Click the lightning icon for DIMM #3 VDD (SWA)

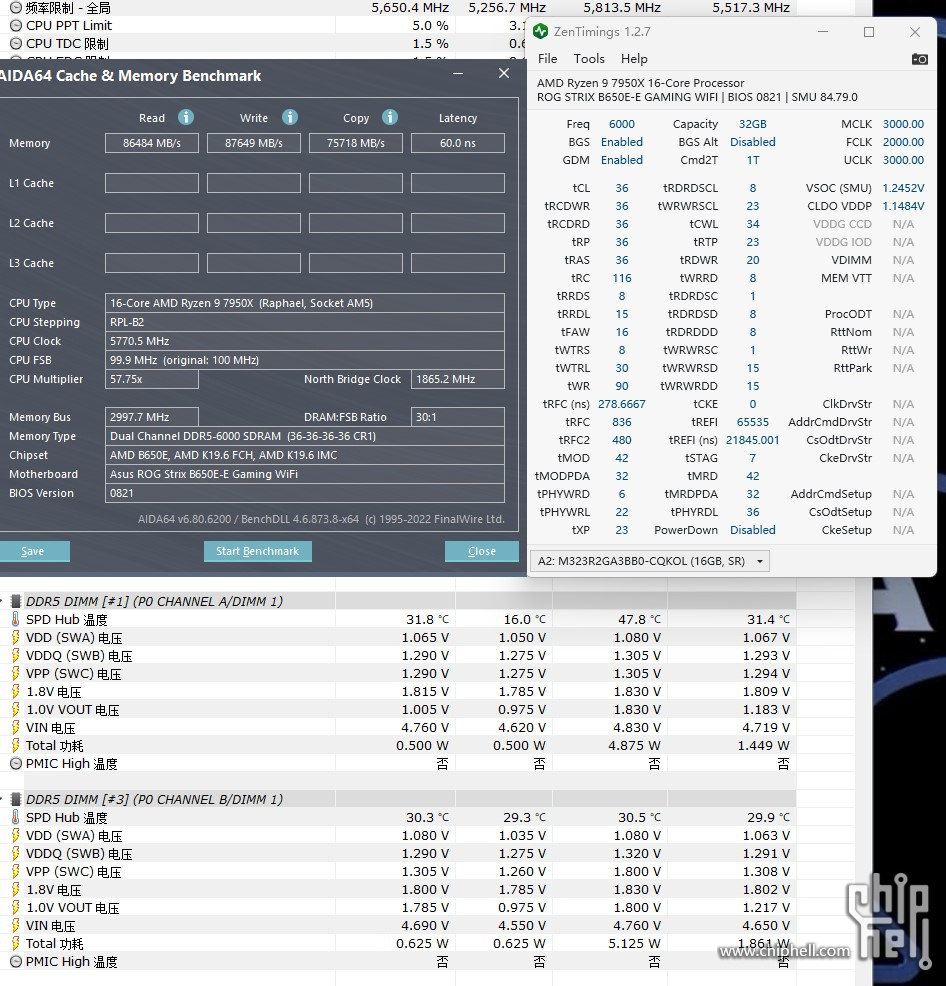click(16, 836)
